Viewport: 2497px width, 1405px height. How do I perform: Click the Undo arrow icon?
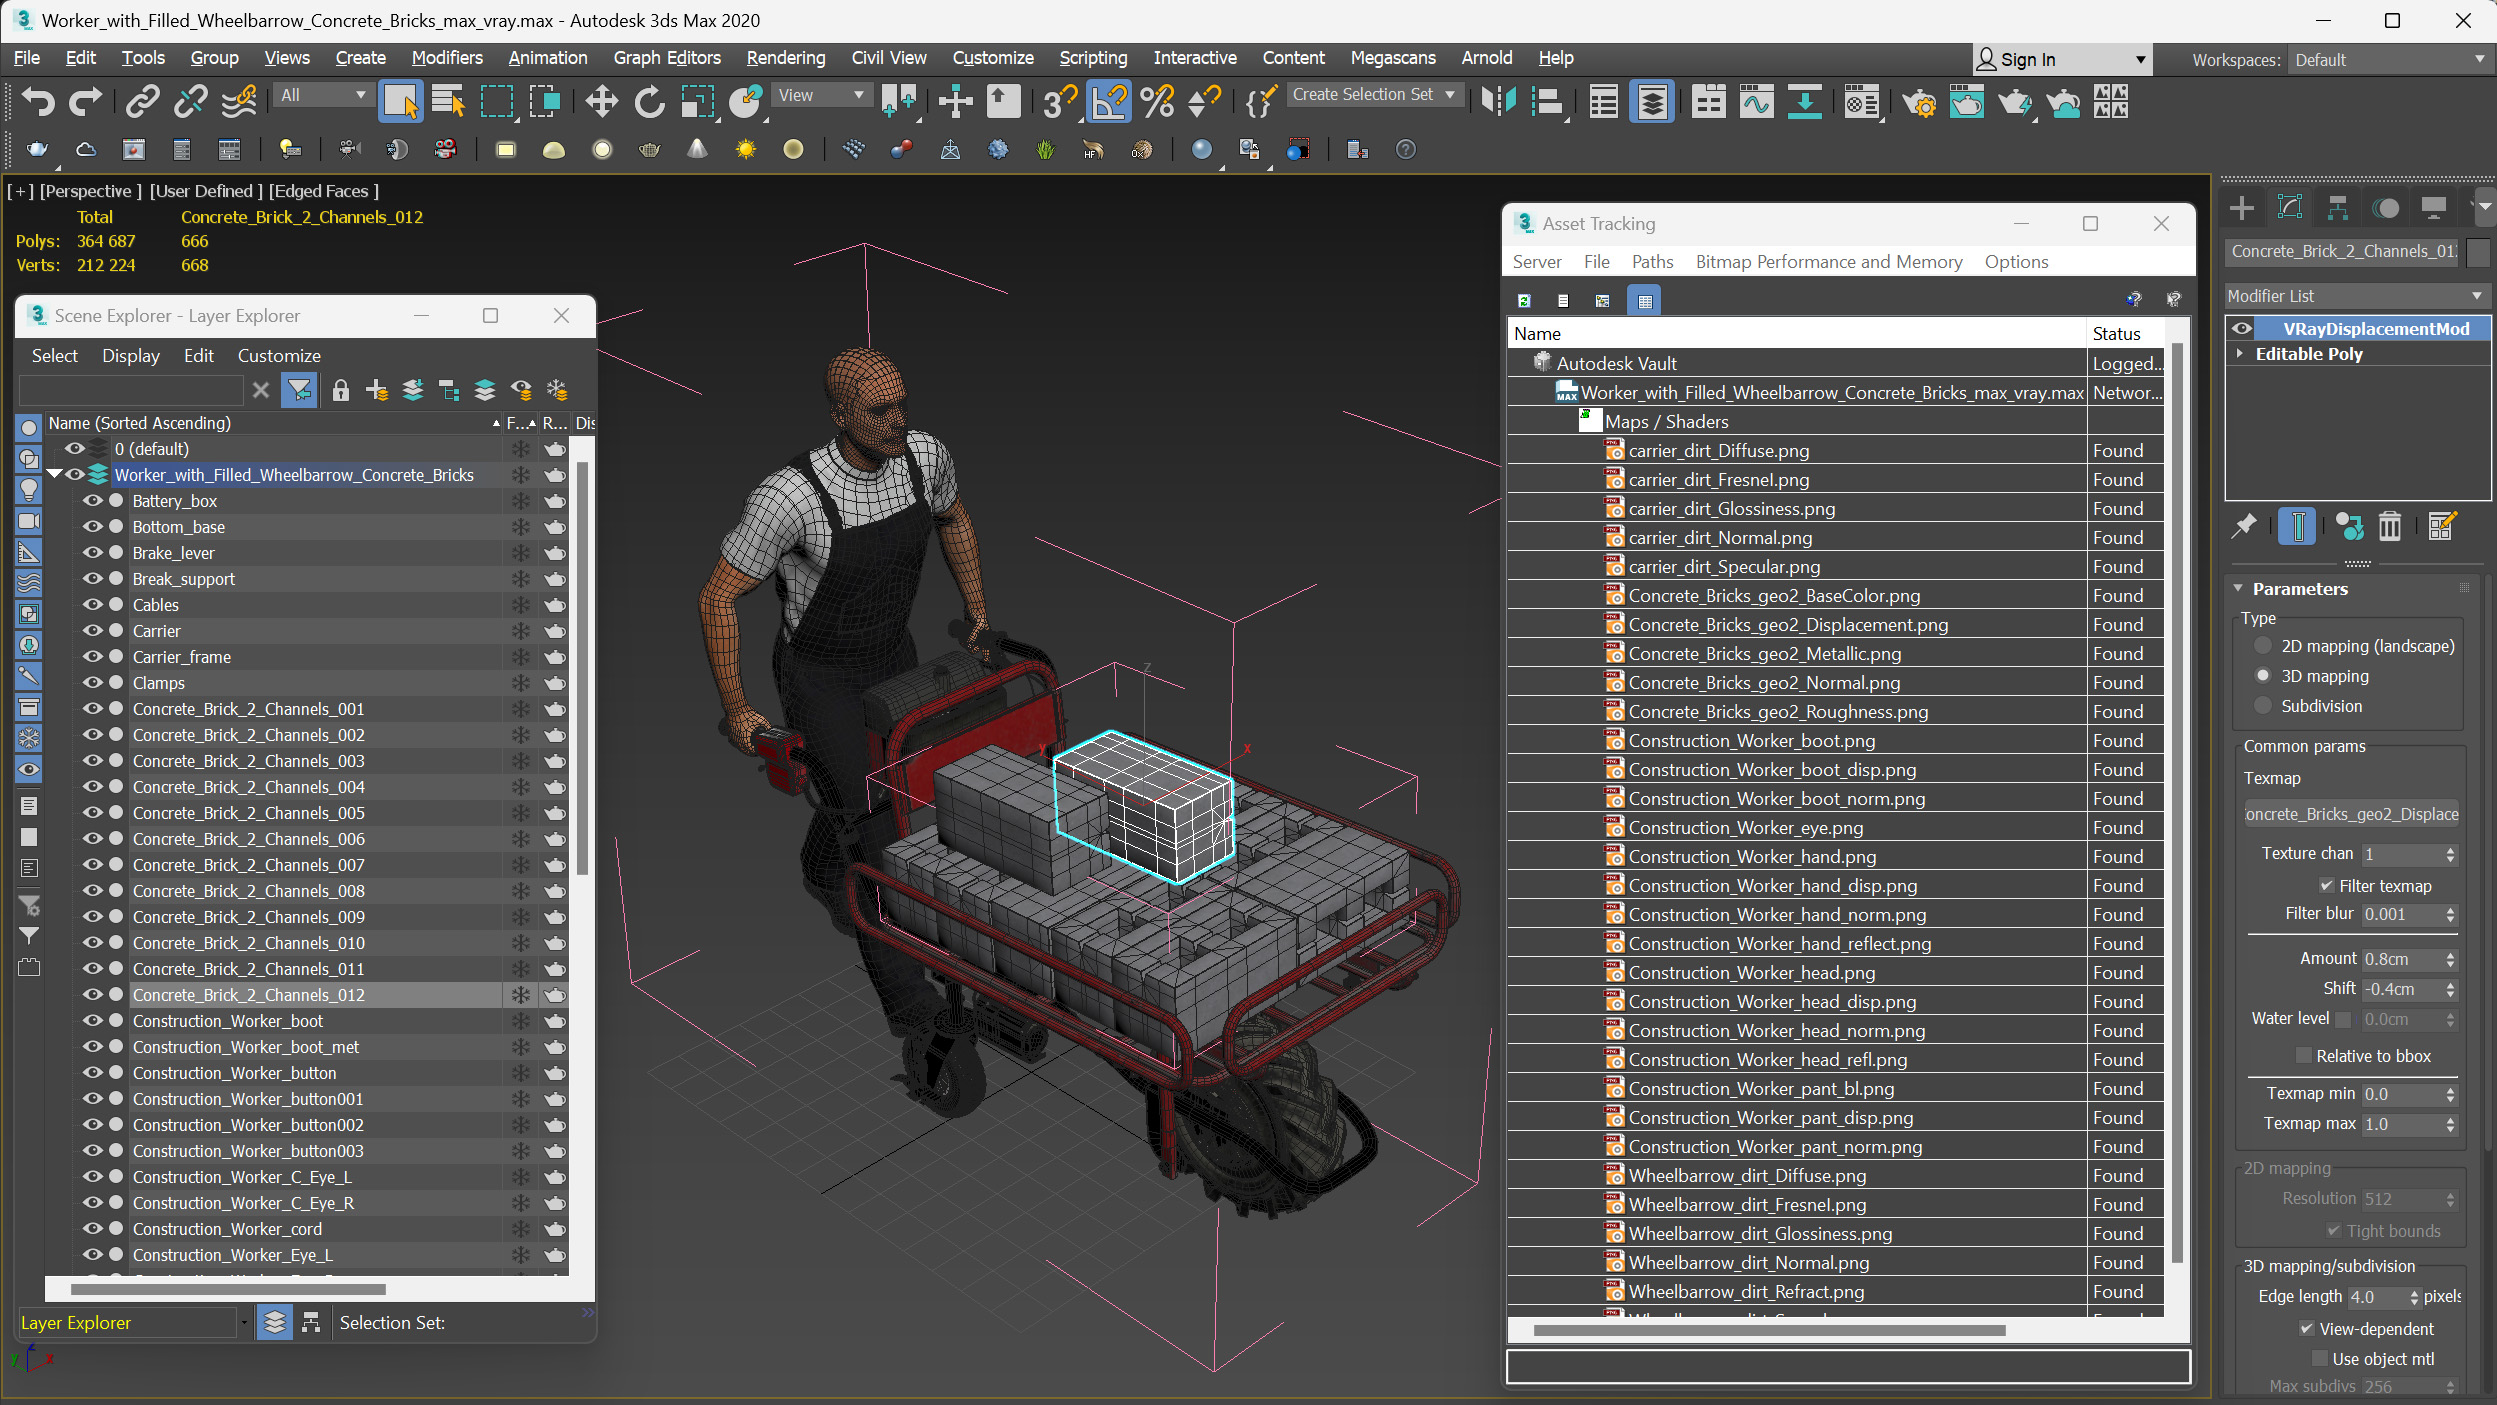point(38,101)
